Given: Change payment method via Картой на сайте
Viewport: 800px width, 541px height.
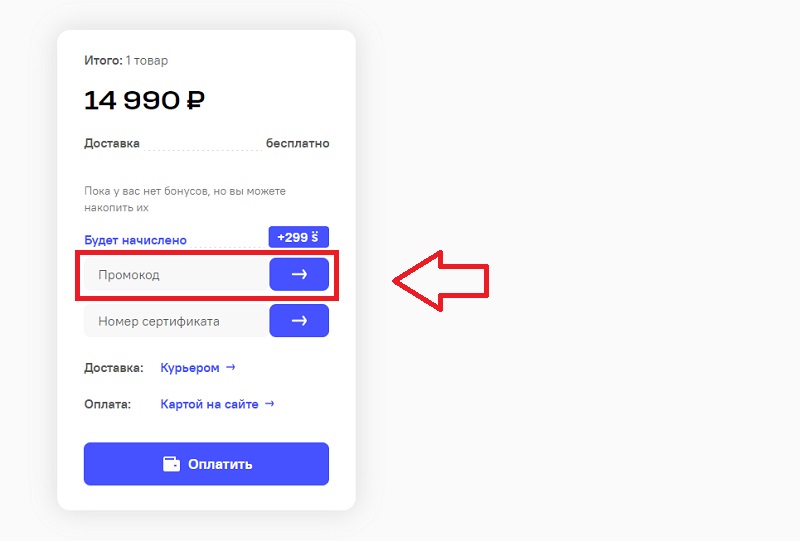Looking at the screenshot, I should click(210, 404).
